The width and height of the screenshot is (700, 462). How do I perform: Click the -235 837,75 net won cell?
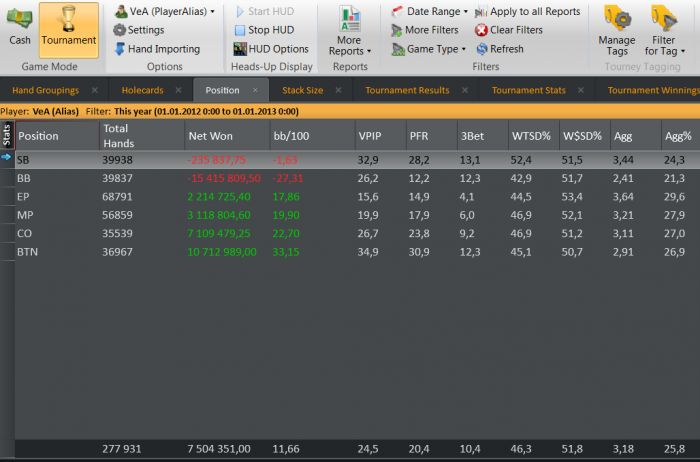216,160
